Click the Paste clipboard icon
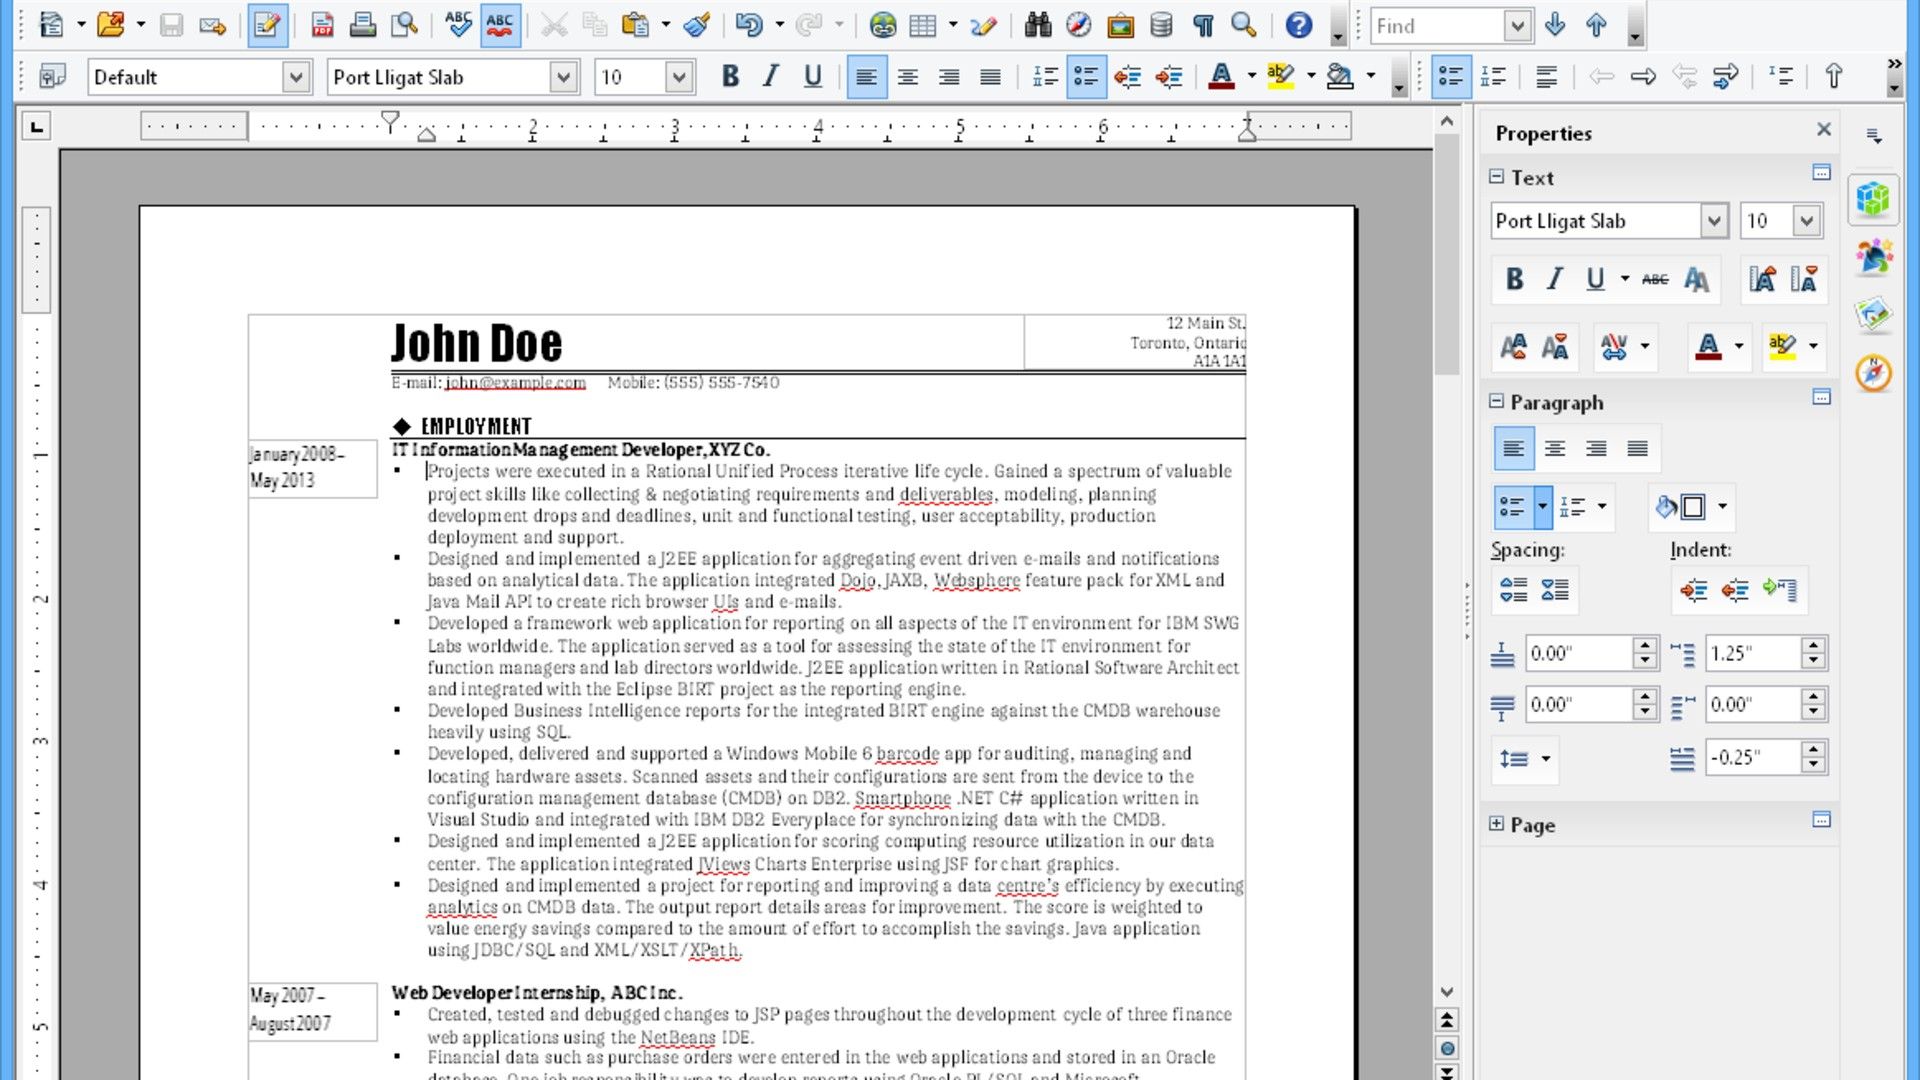Viewport: 1920px width, 1080px height. 635,25
